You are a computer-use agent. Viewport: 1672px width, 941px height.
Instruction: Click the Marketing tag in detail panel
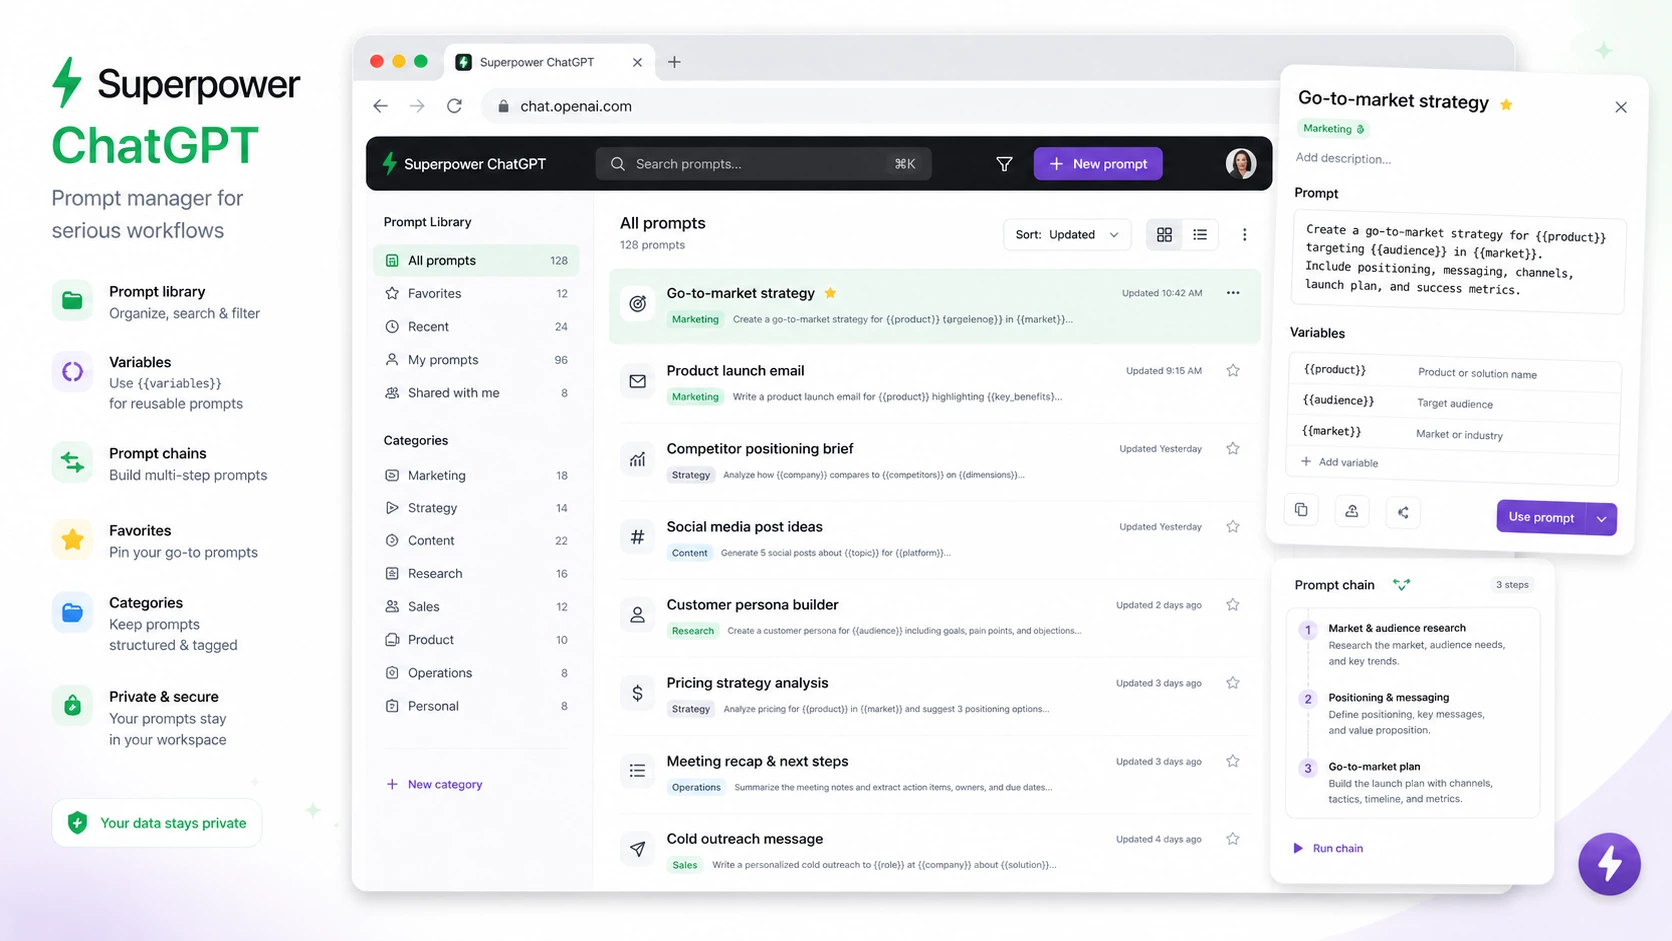[x=1333, y=128]
